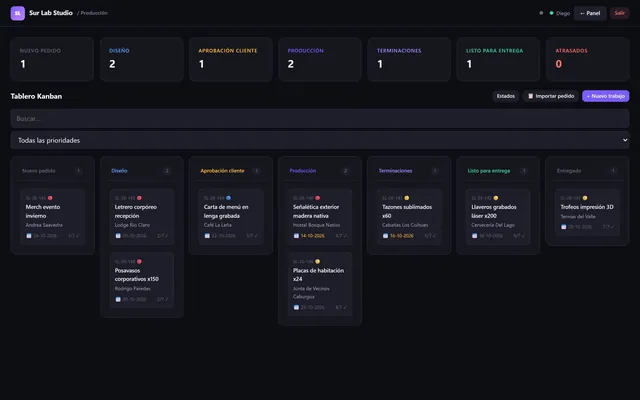Viewport: 640px width, 400px height.
Task: Click calendar icon on Señalética exterior madera card
Action: tap(296, 236)
